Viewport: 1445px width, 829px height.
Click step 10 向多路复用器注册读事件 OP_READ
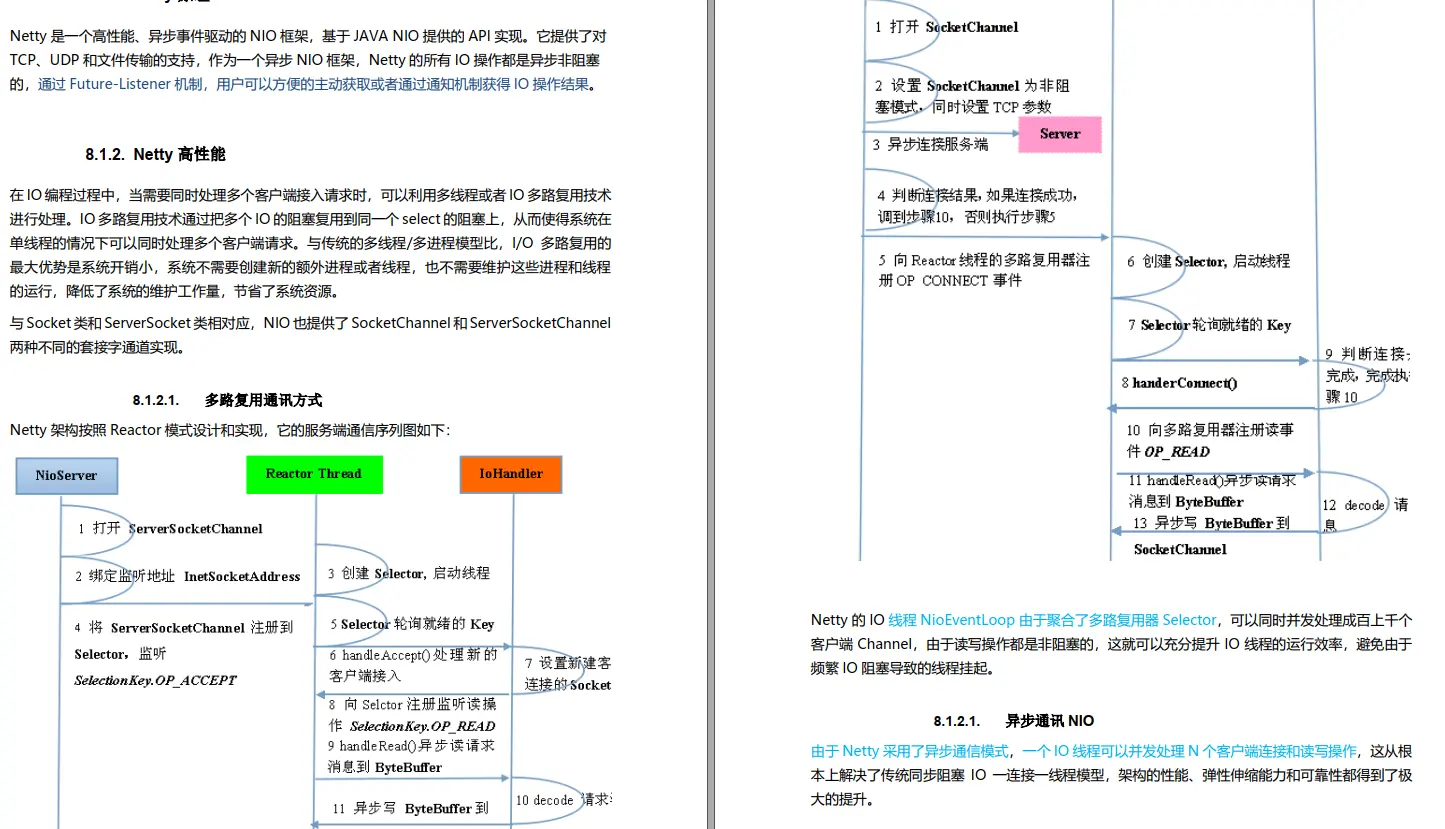pyautogui.click(x=1210, y=440)
